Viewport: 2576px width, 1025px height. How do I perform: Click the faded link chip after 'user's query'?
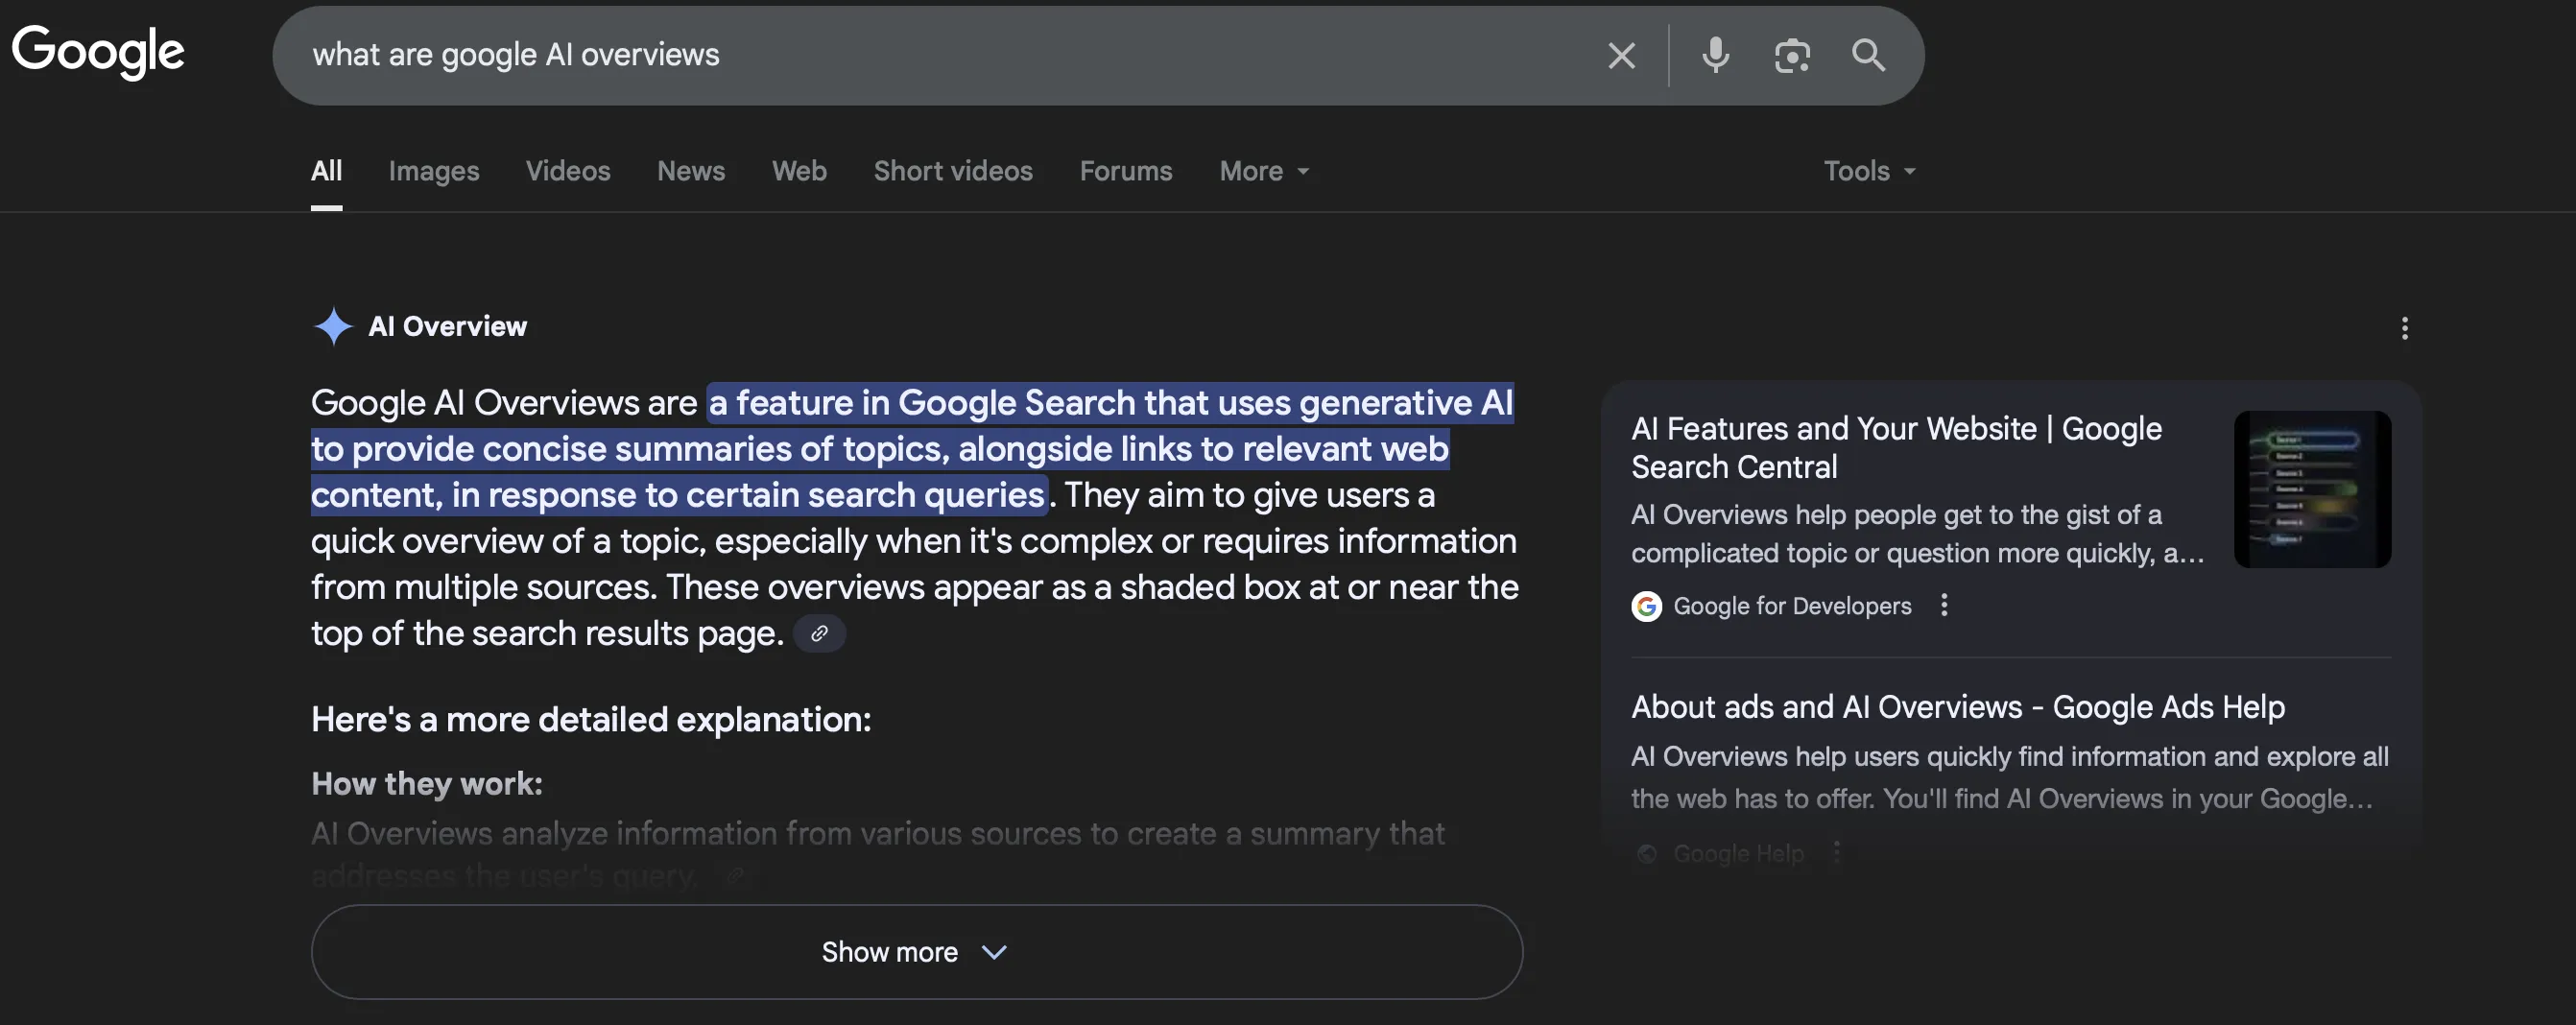click(734, 876)
